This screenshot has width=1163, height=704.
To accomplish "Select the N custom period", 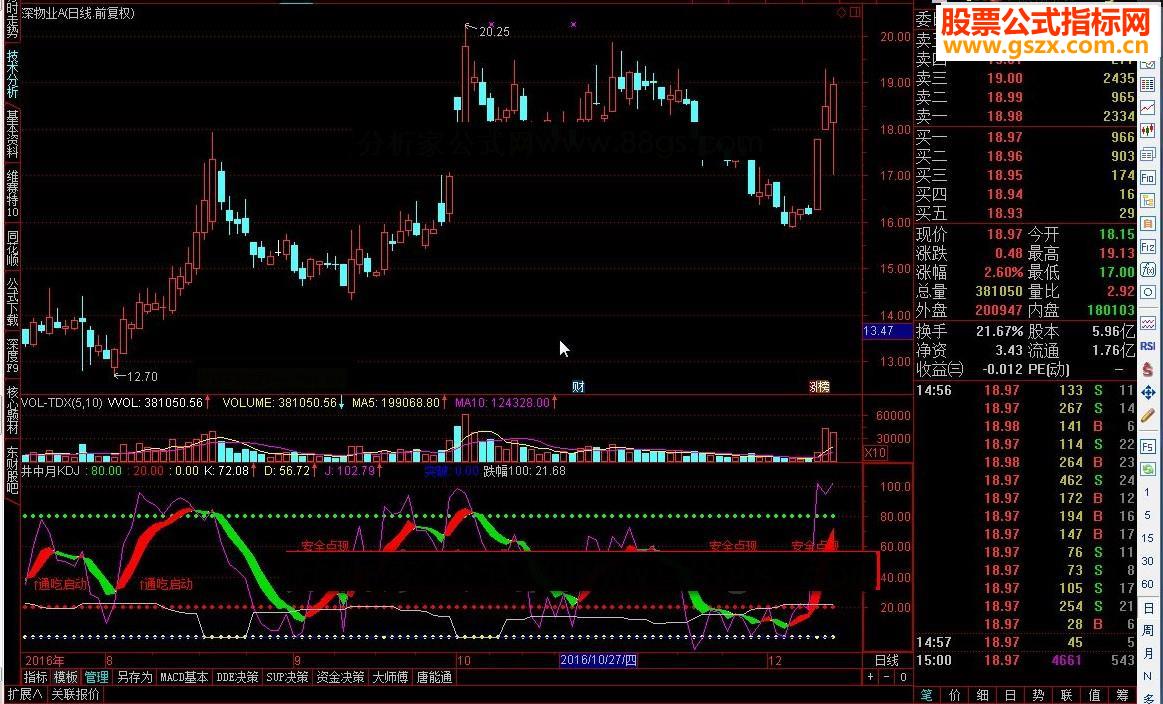I will 1147,677.
